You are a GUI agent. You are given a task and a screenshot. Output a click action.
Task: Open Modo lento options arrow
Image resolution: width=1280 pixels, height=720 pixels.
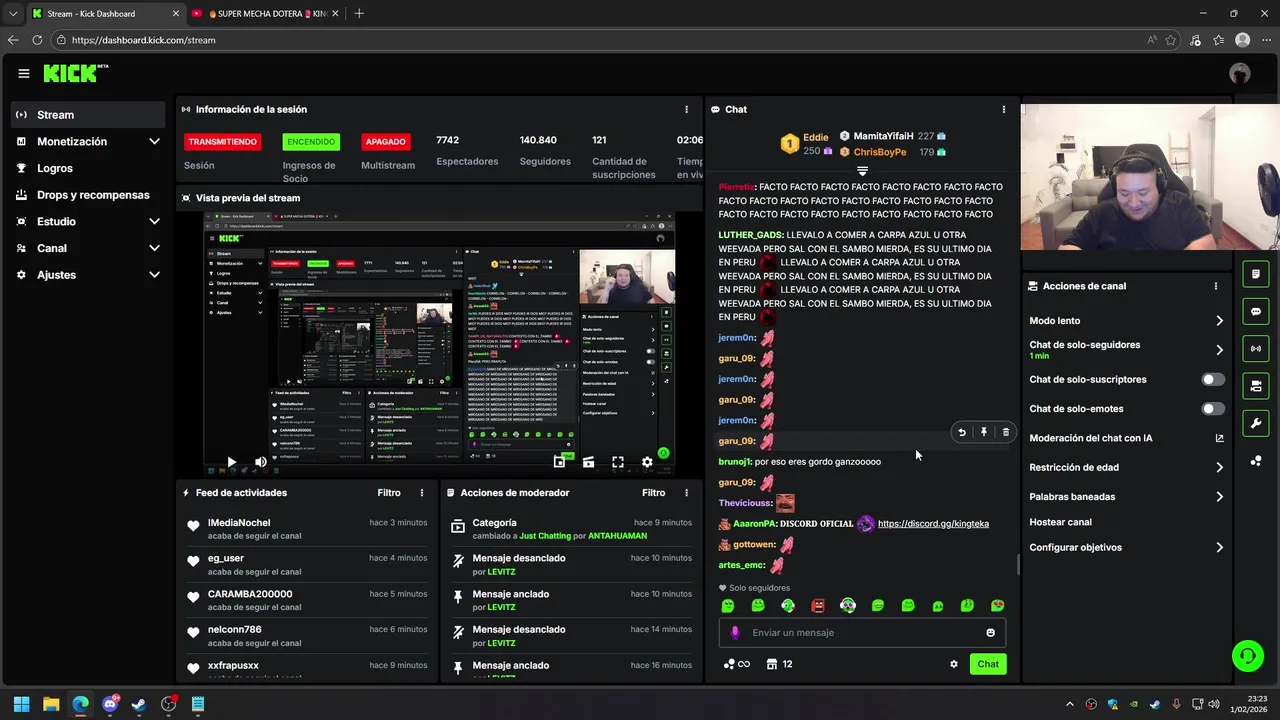[x=1219, y=321]
